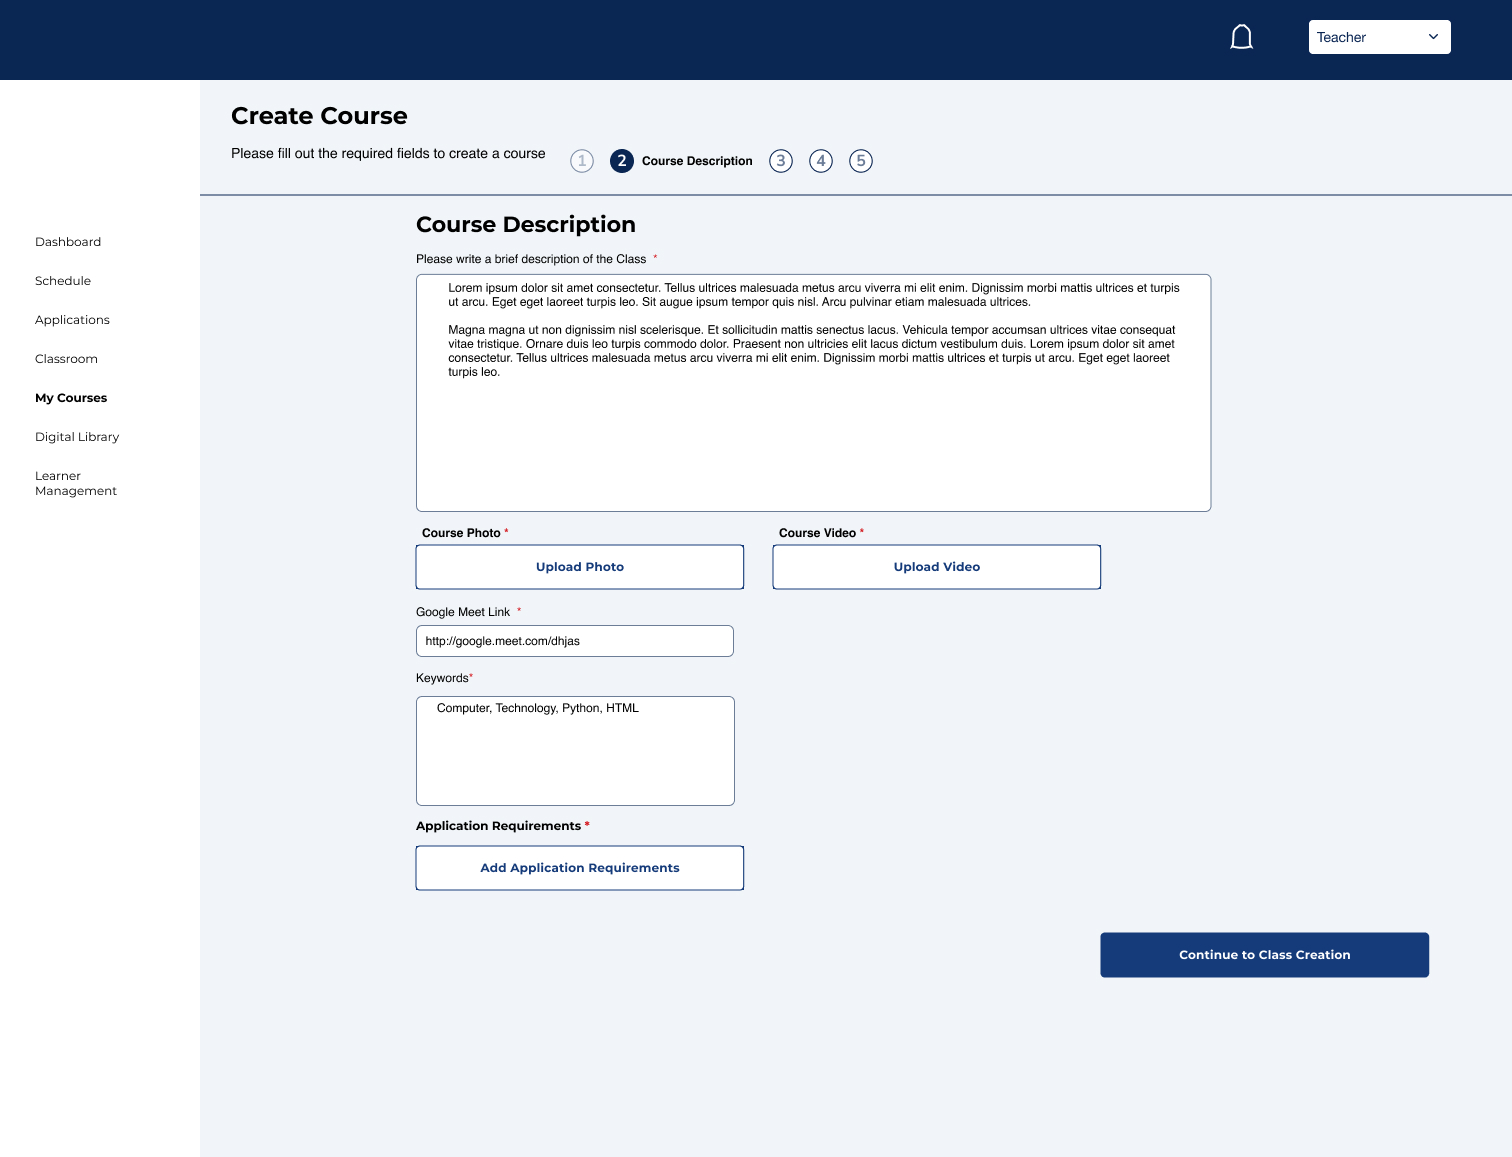Screen dimensions: 1512x1157
Task: Select step 2 Course Description indicator
Action: [622, 161]
